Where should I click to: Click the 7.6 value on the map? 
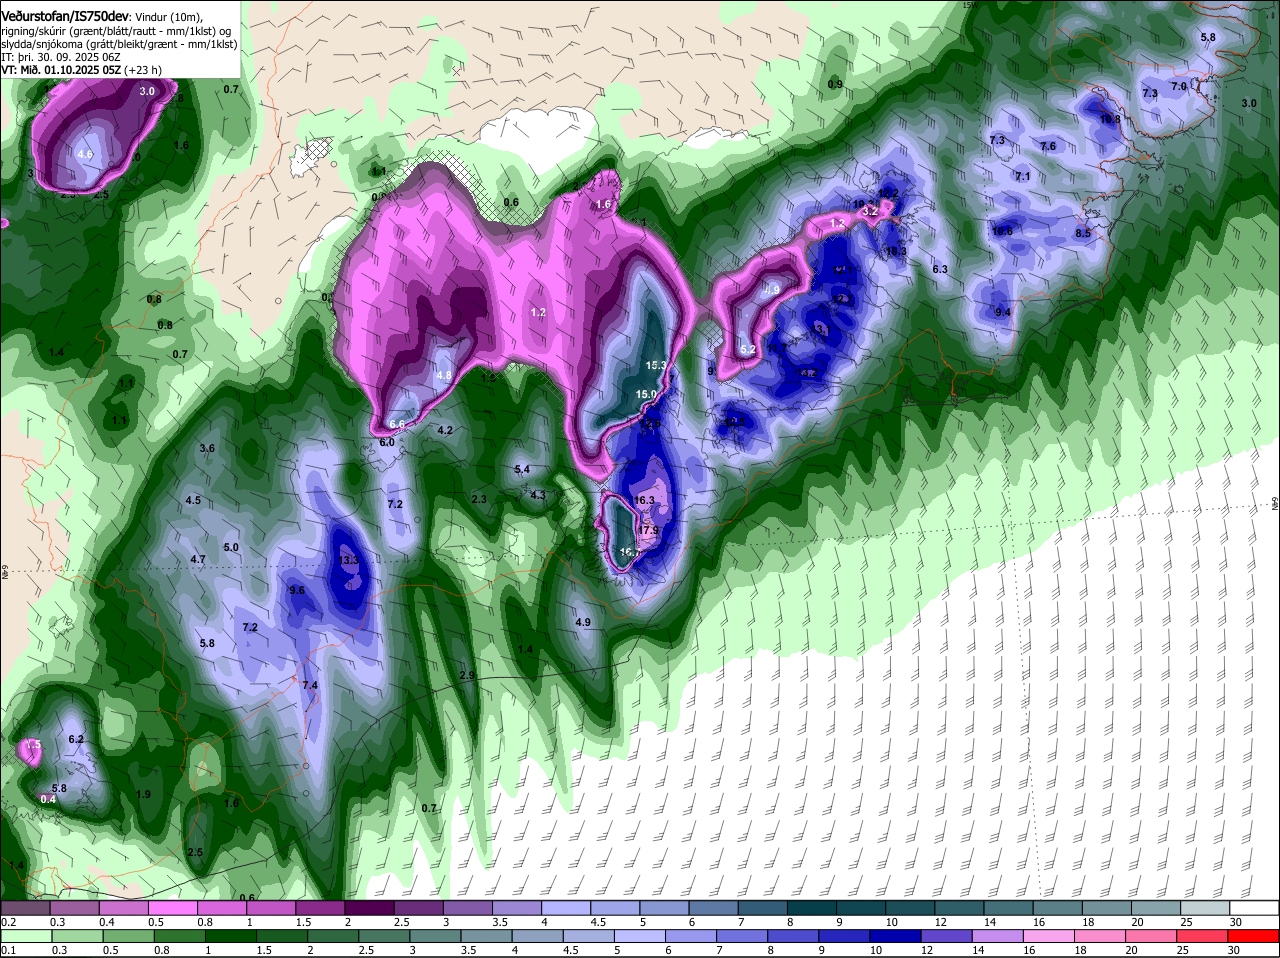pos(1048,147)
